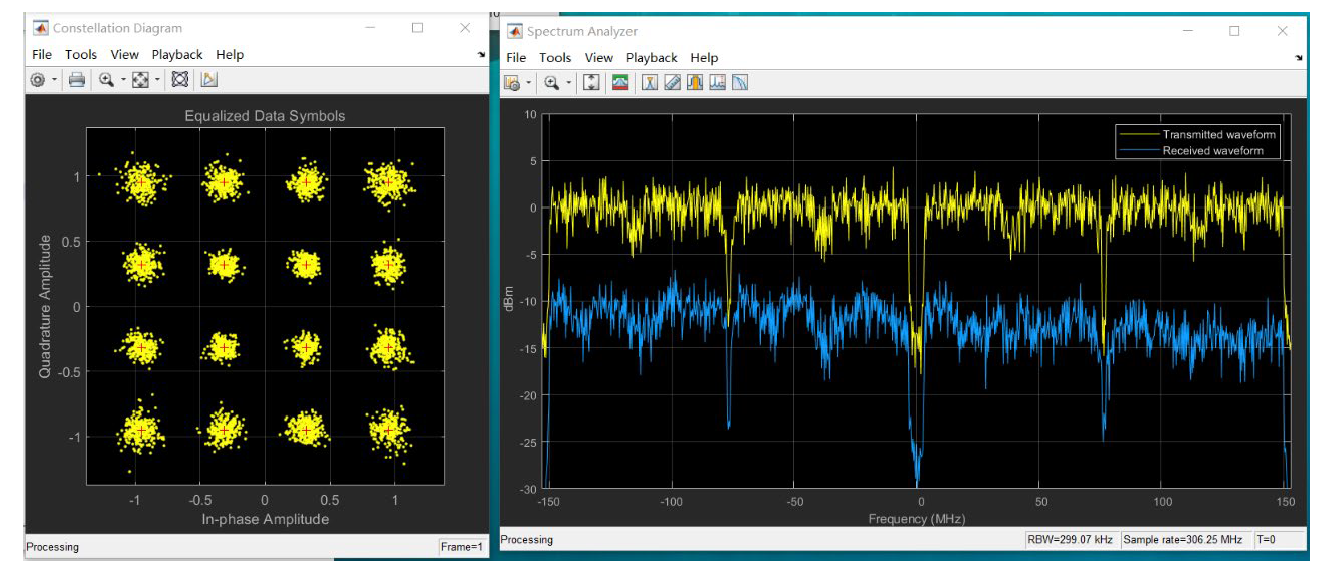The width and height of the screenshot is (1340, 576).
Task: Click 'RBW=299.07 kHz' status bar entry
Action: (x=1071, y=540)
